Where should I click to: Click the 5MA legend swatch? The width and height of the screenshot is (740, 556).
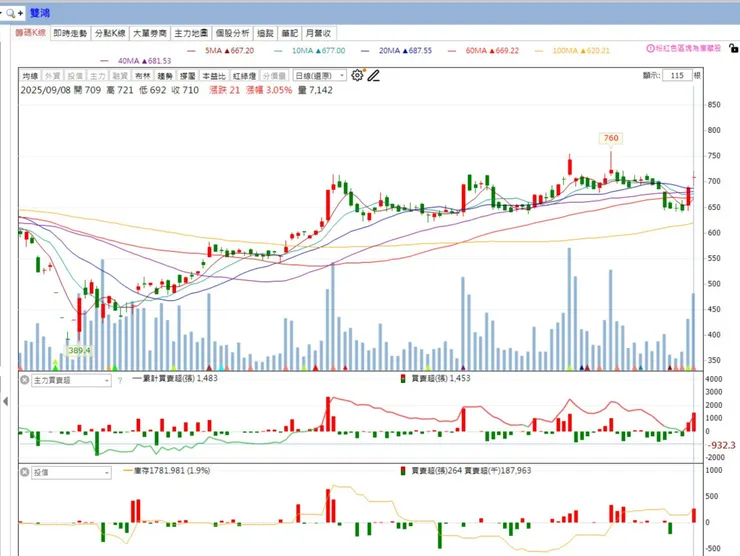191,51
